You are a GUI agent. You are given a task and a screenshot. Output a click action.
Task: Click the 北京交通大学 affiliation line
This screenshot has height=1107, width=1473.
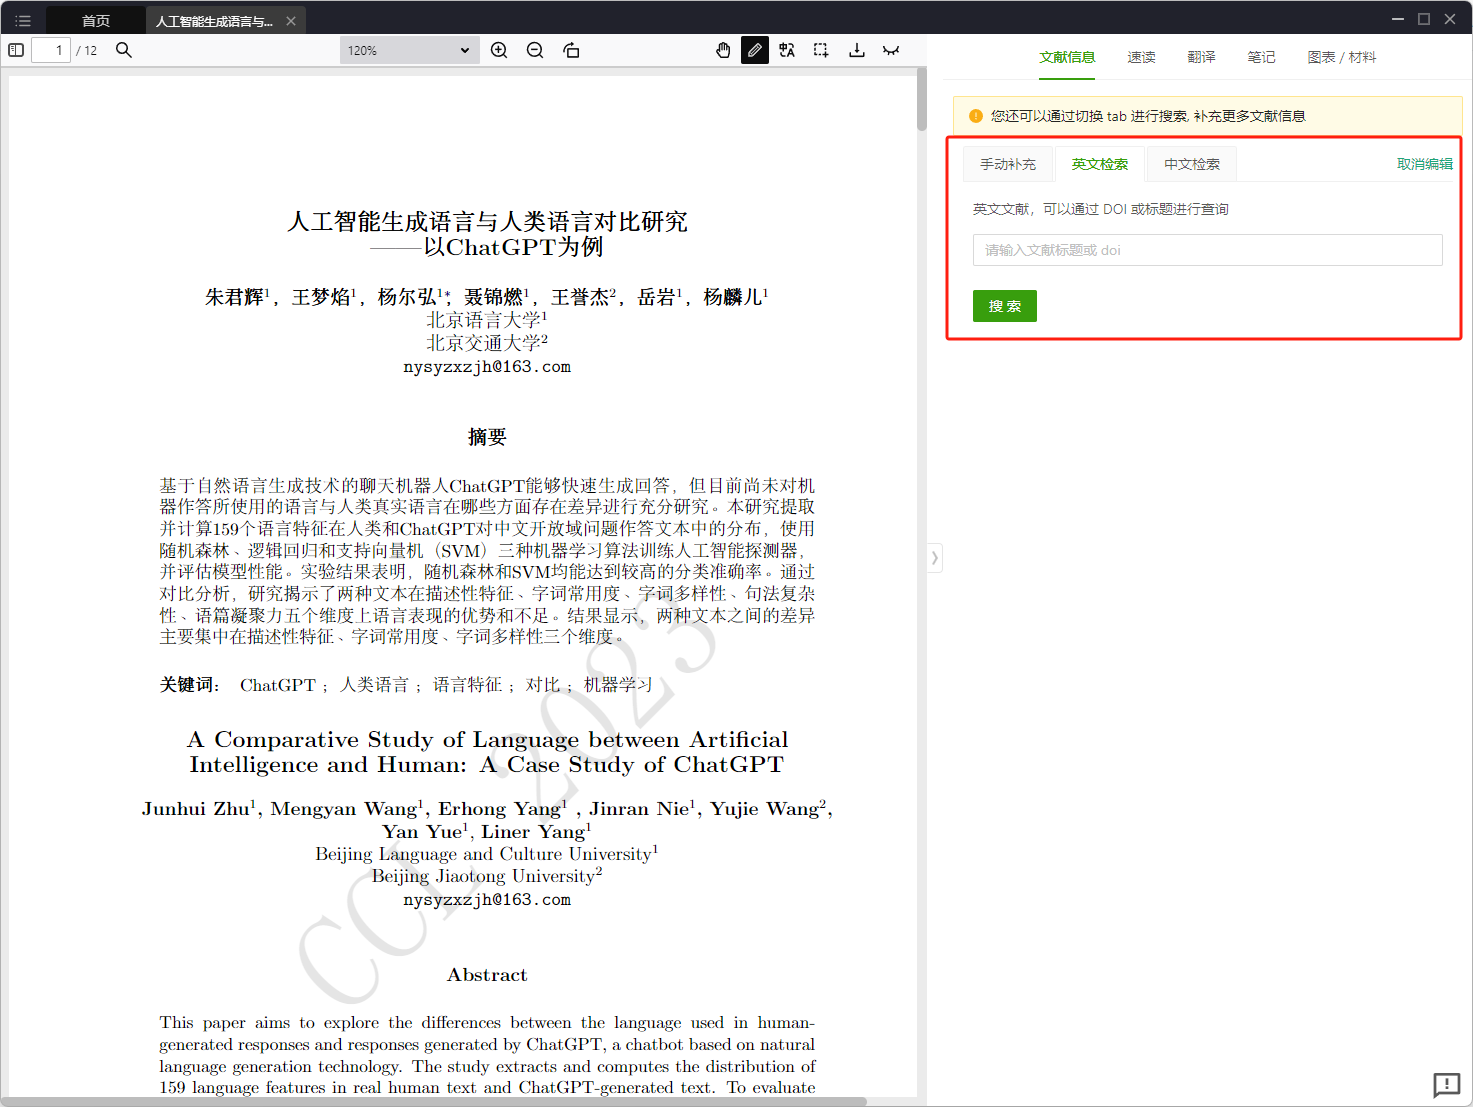(x=487, y=343)
